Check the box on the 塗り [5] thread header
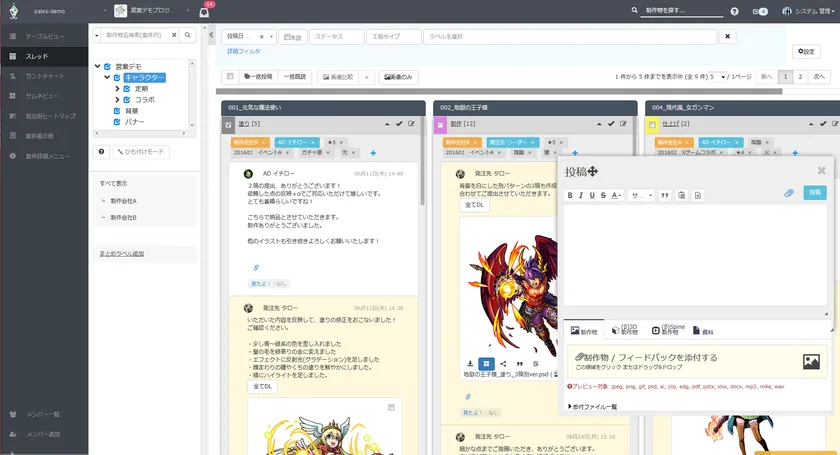Screen dimensions: 840x455 click(229, 124)
